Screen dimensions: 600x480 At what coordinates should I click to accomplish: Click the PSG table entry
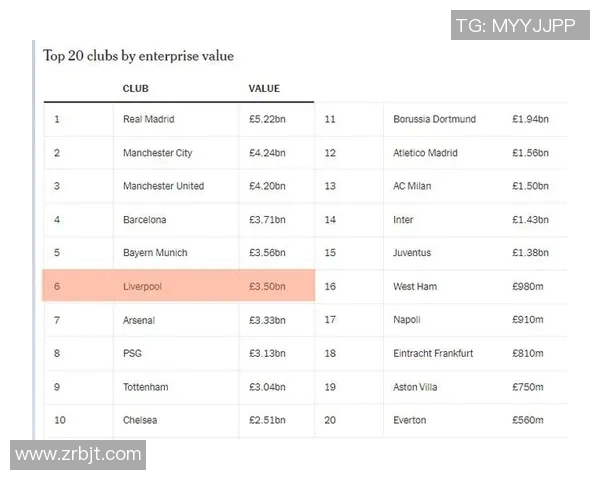coord(132,354)
